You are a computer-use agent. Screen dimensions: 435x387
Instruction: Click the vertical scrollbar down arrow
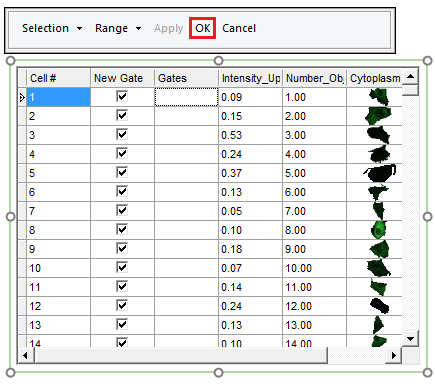pos(410,339)
